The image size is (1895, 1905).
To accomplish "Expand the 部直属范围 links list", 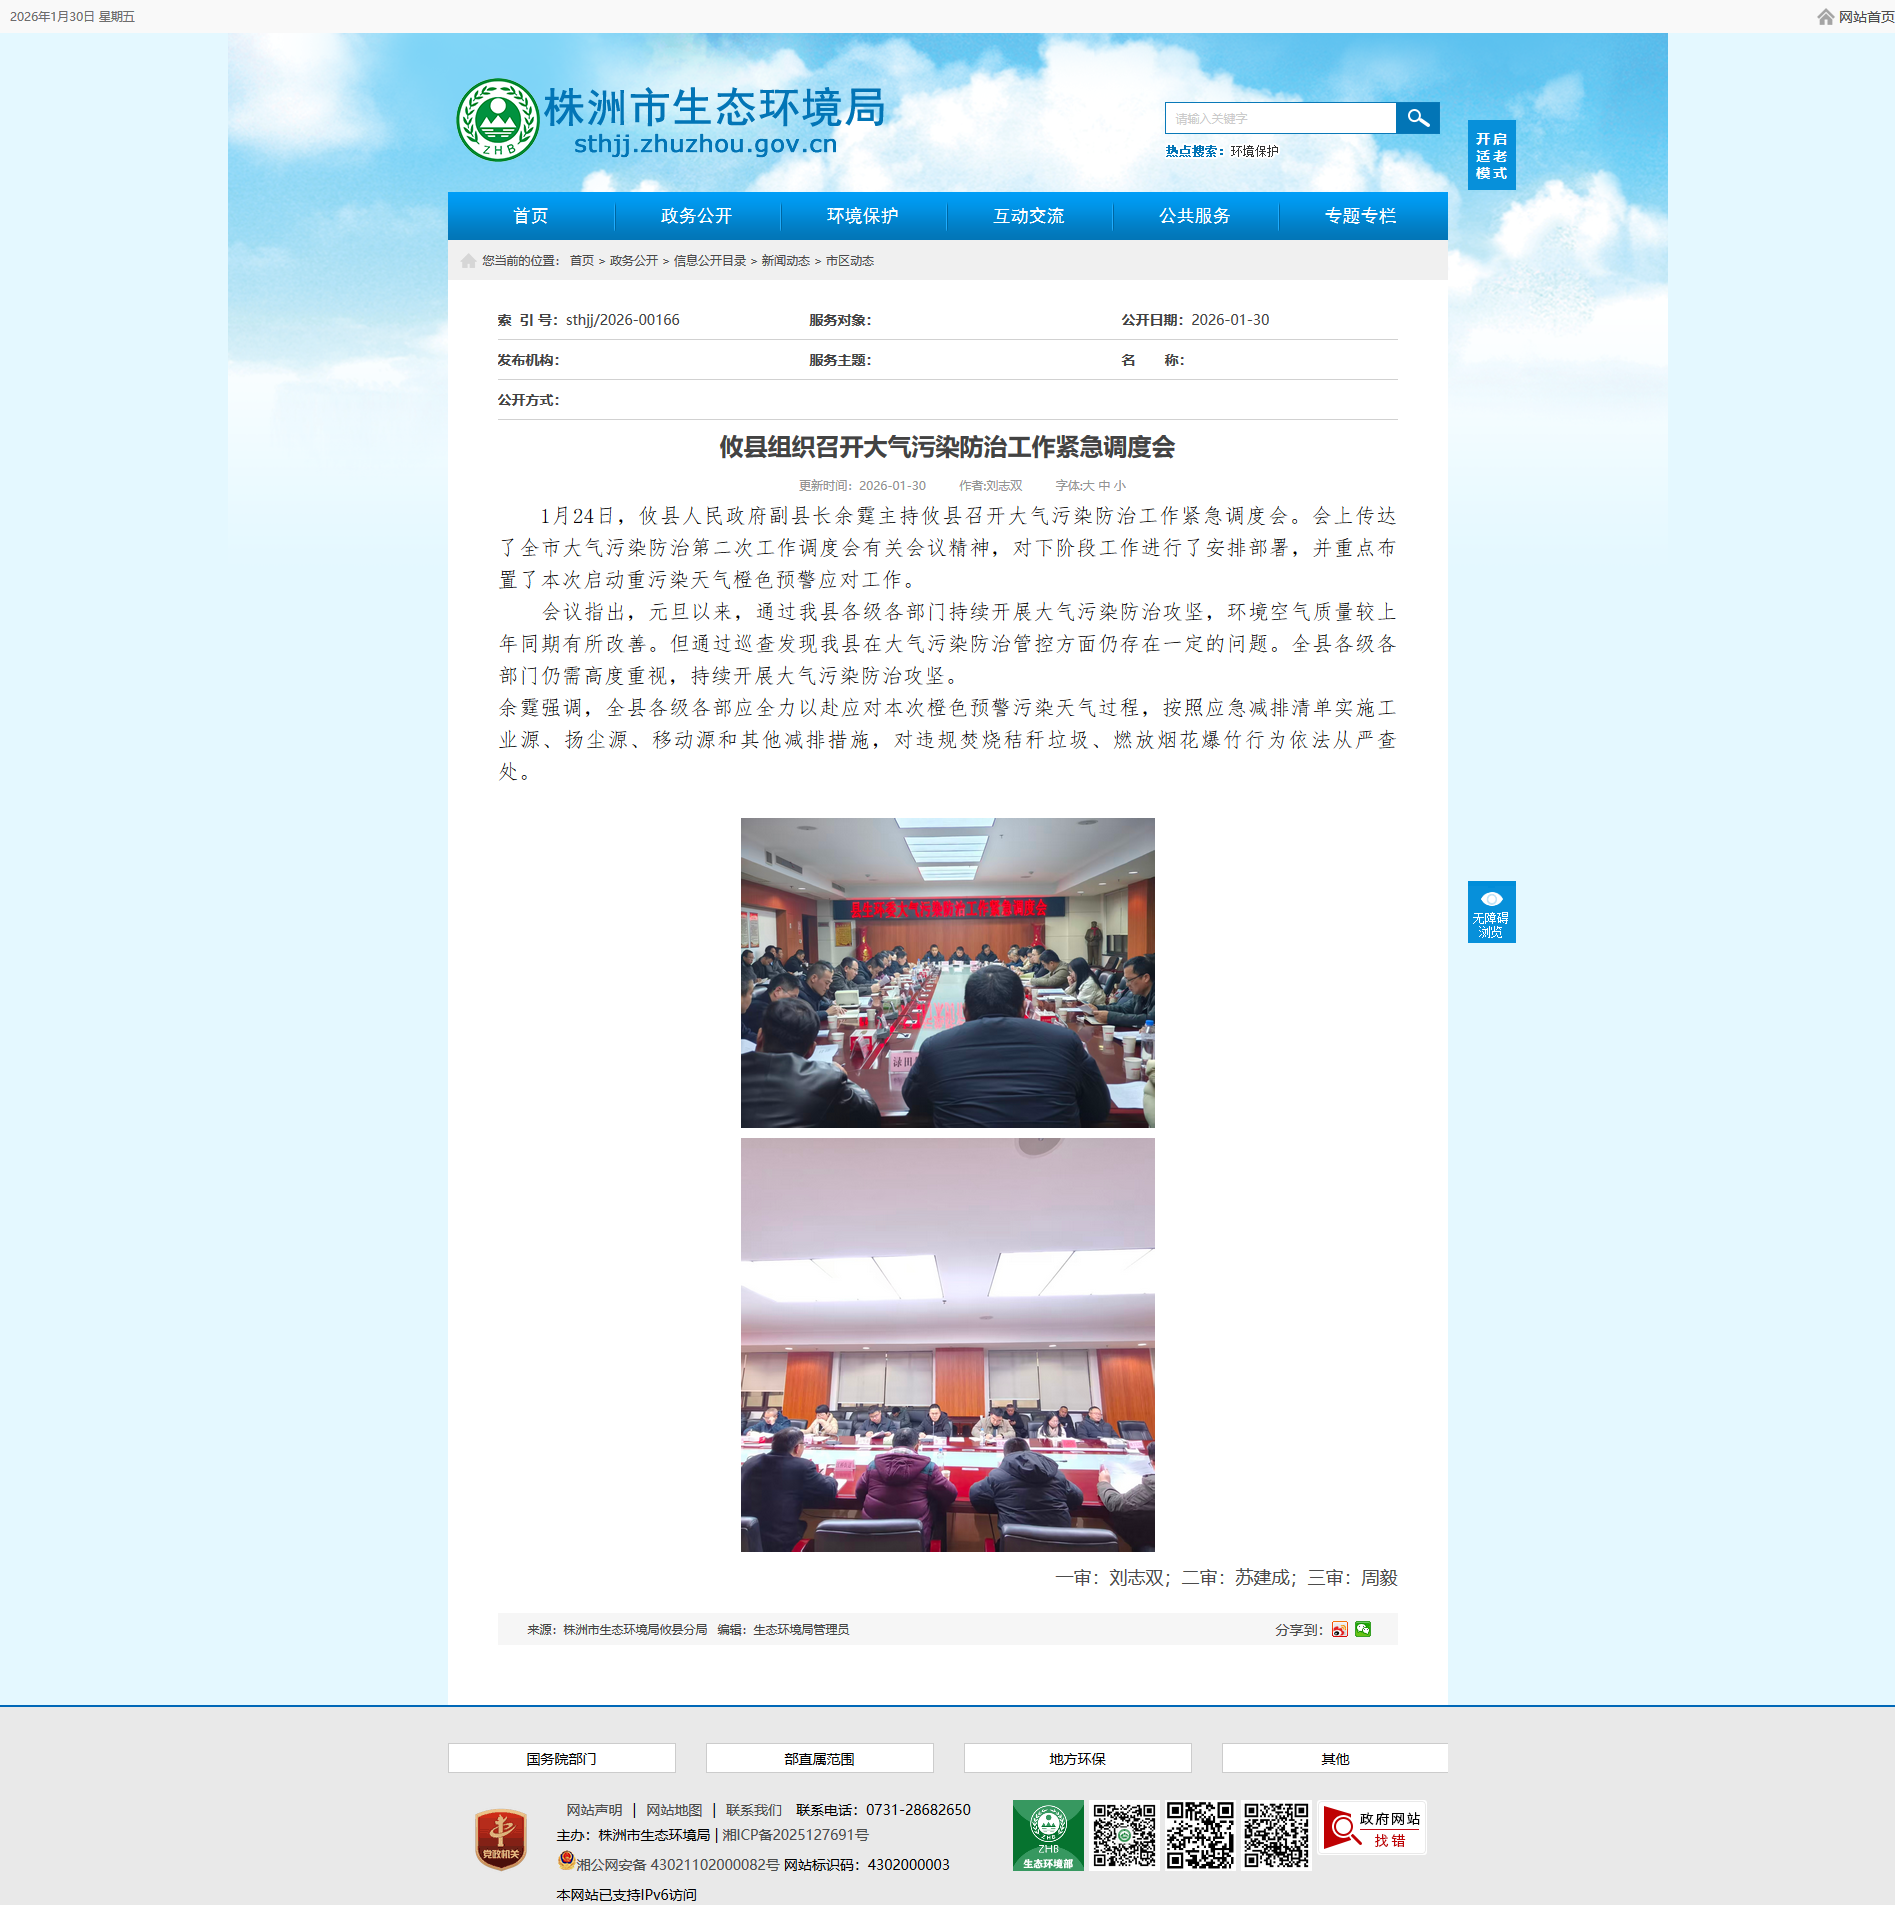I will 819,1759.
